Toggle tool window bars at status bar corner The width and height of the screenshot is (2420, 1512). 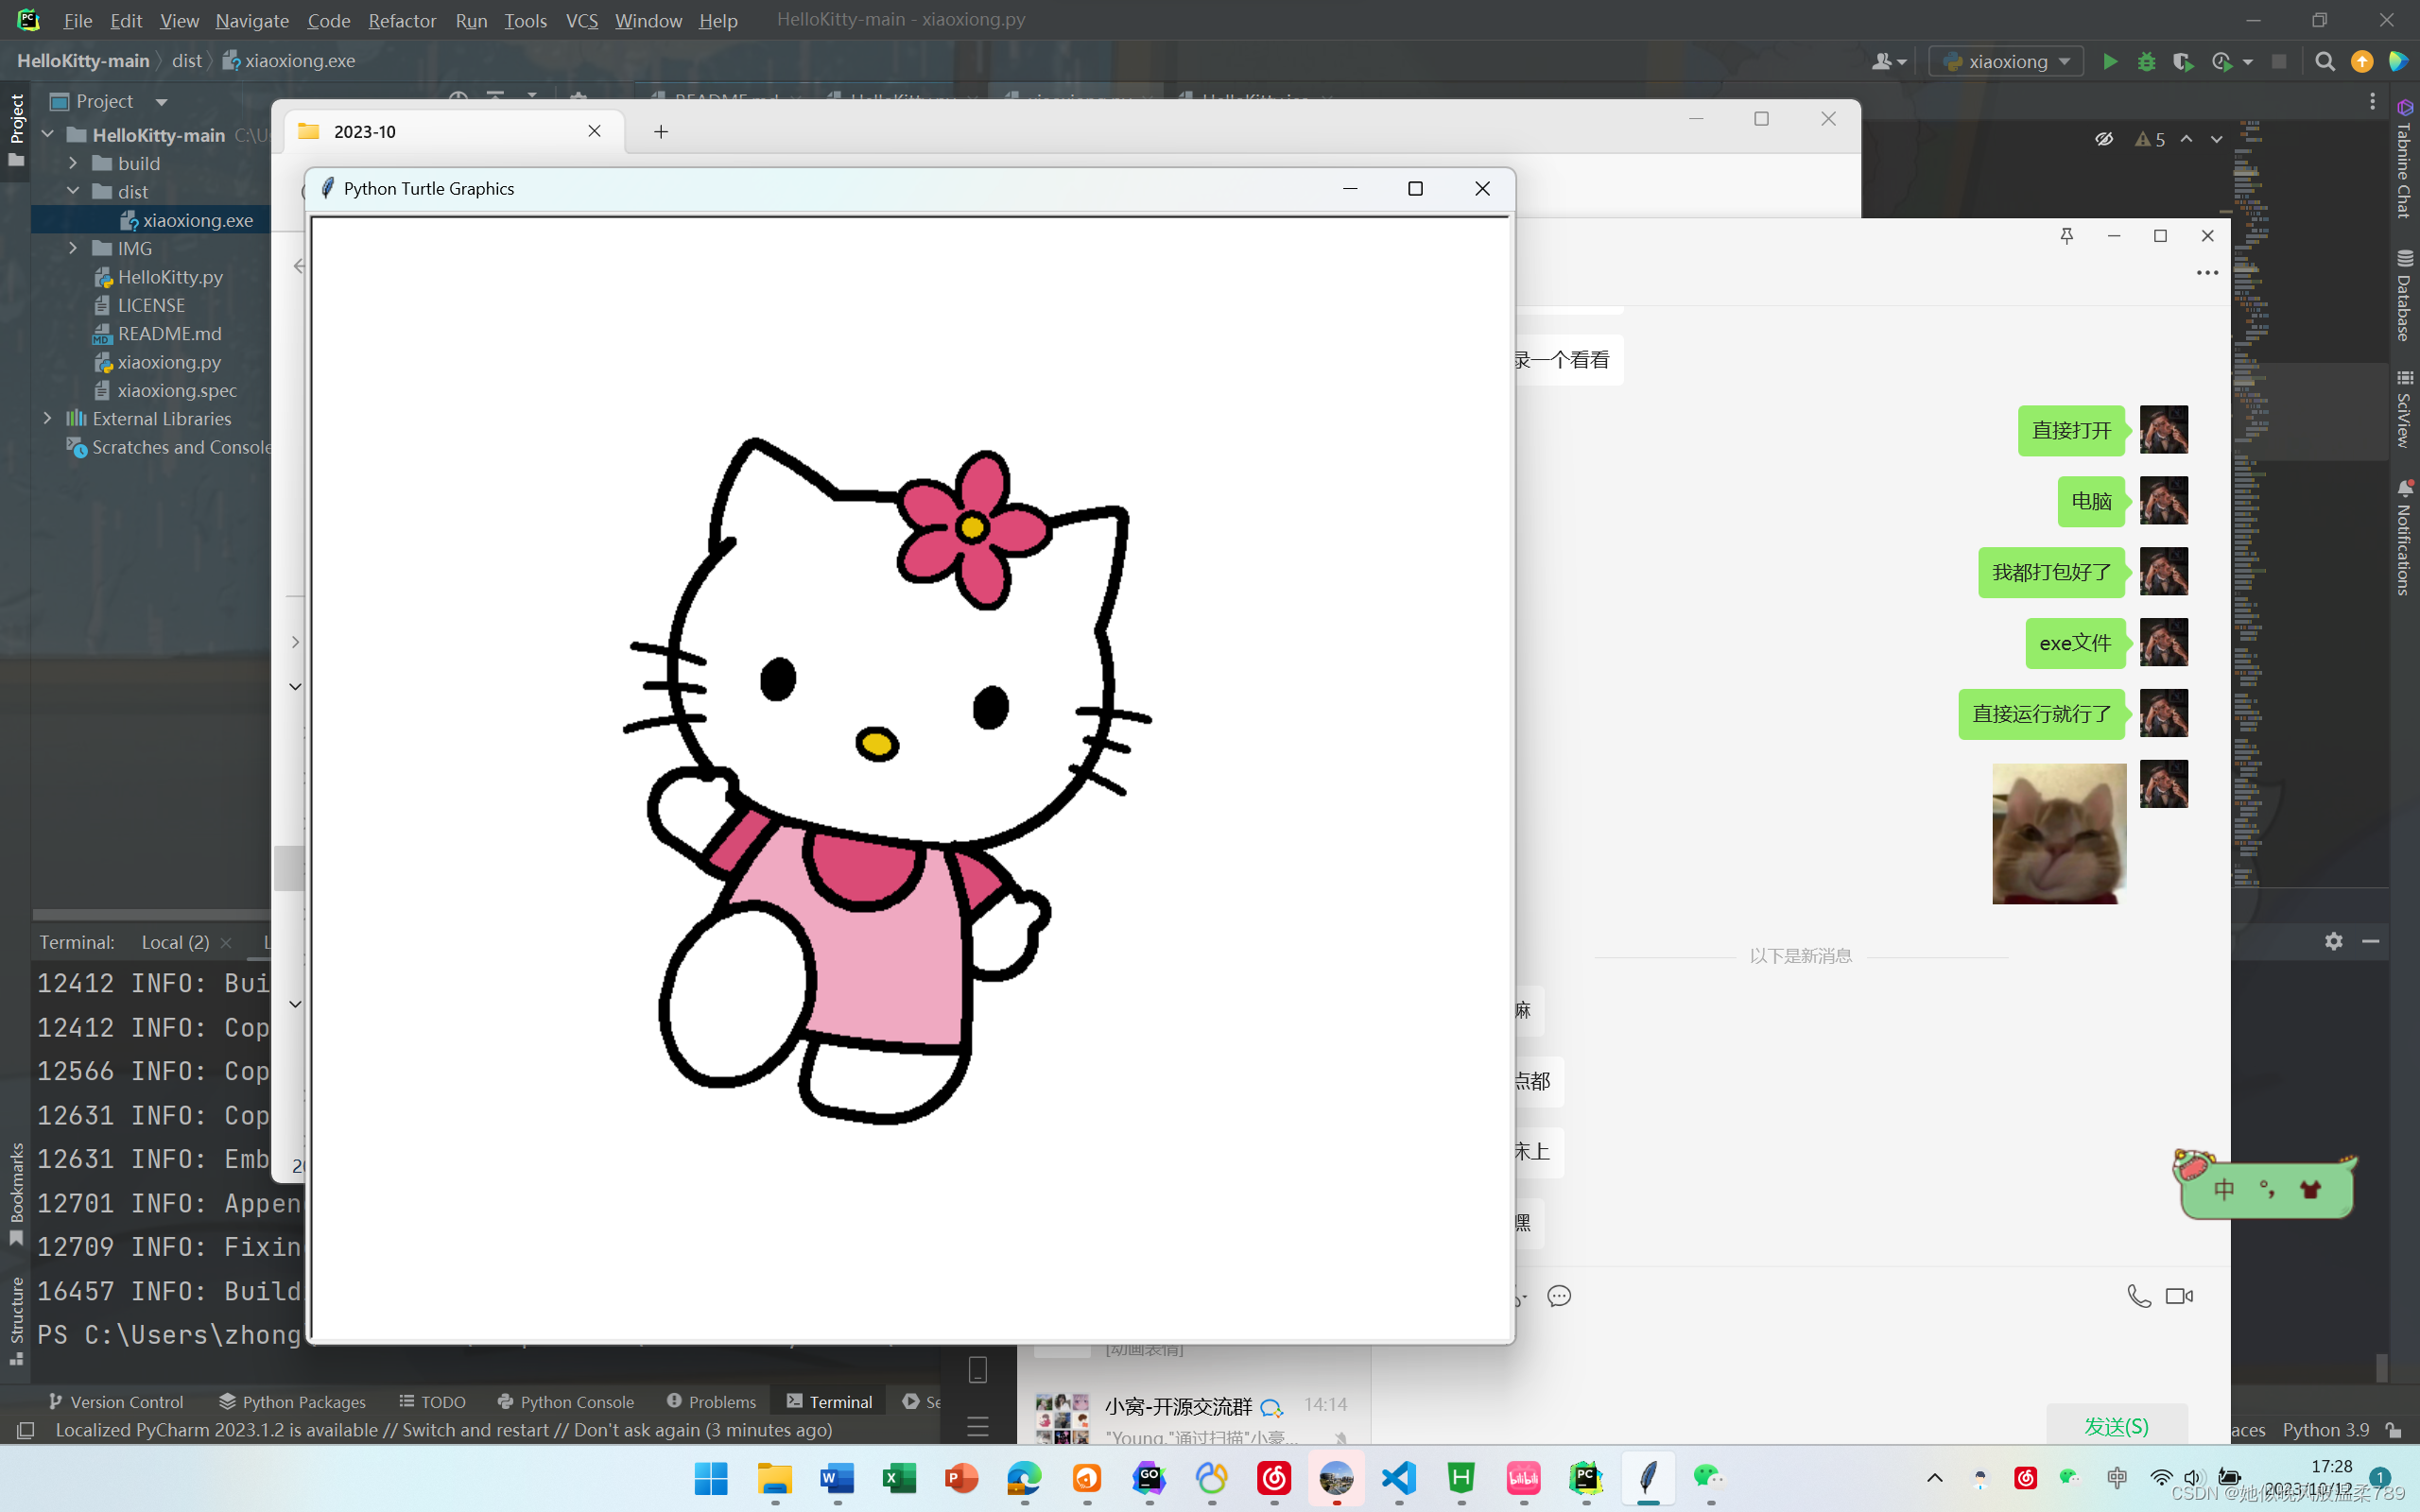point(26,1430)
